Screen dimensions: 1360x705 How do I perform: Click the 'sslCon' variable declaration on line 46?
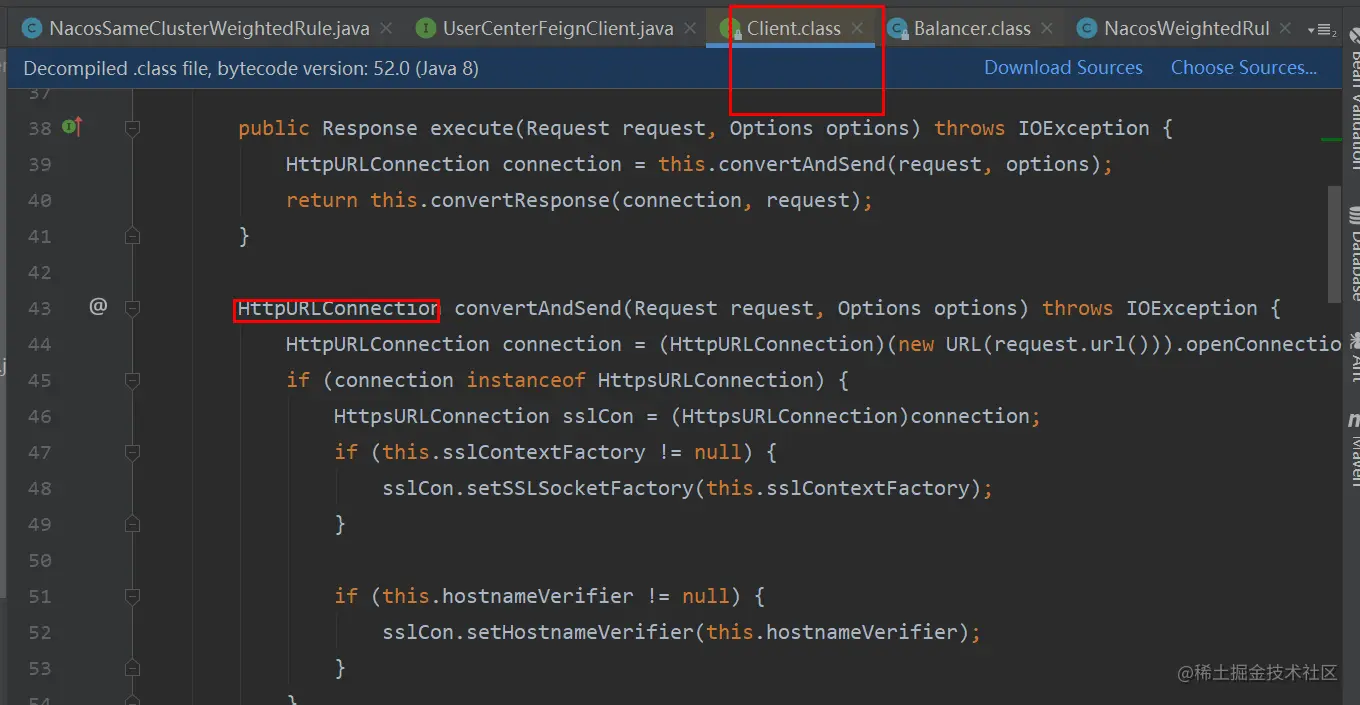(x=598, y=416)
